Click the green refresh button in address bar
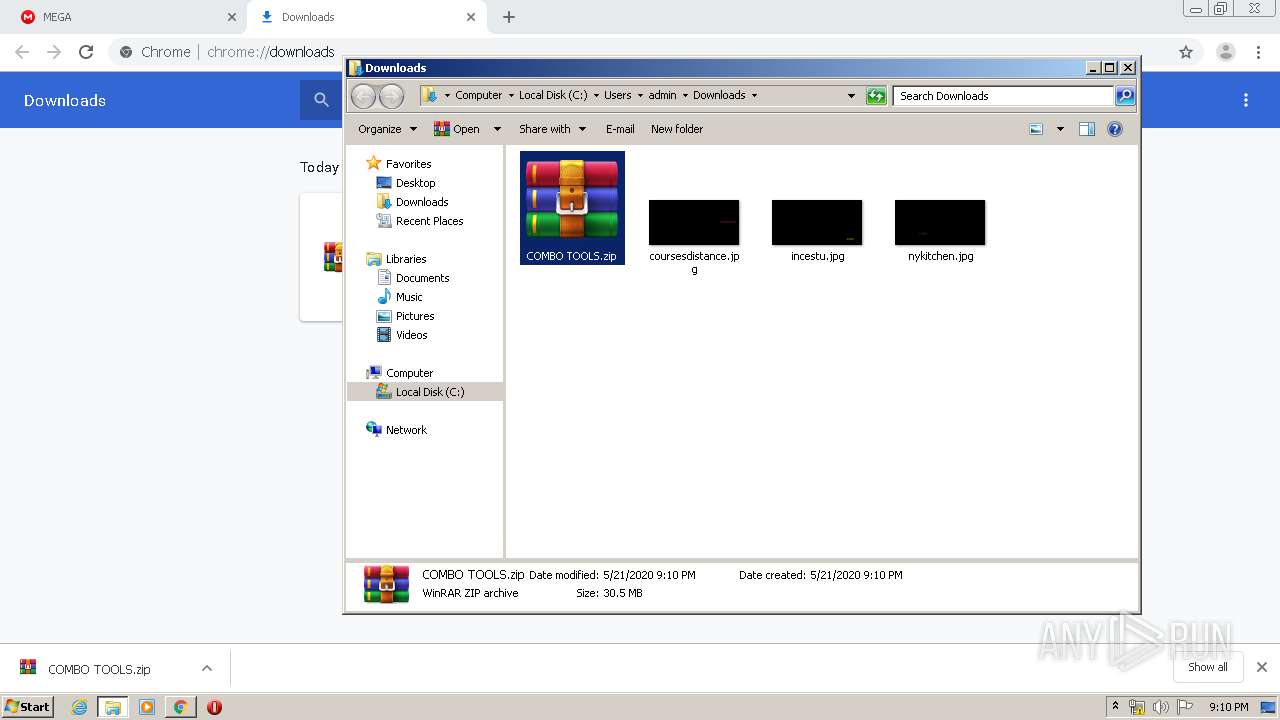 click(x=876, y=96)
